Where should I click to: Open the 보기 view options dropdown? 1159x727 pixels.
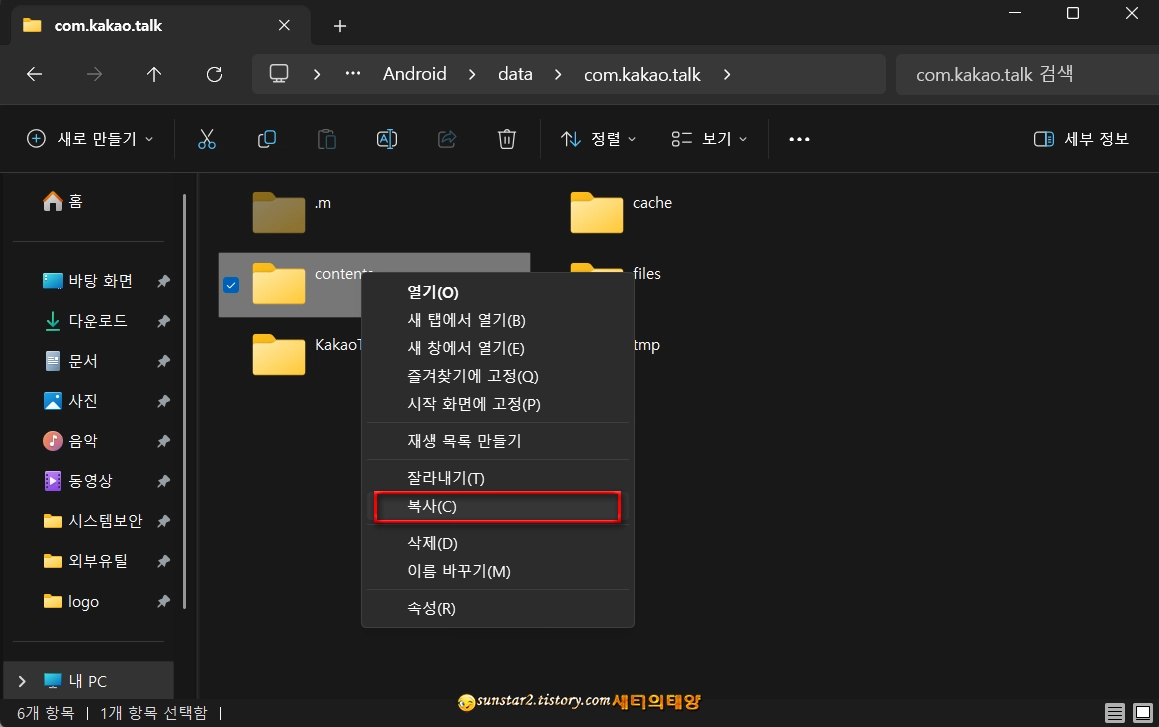click(709, 139)
